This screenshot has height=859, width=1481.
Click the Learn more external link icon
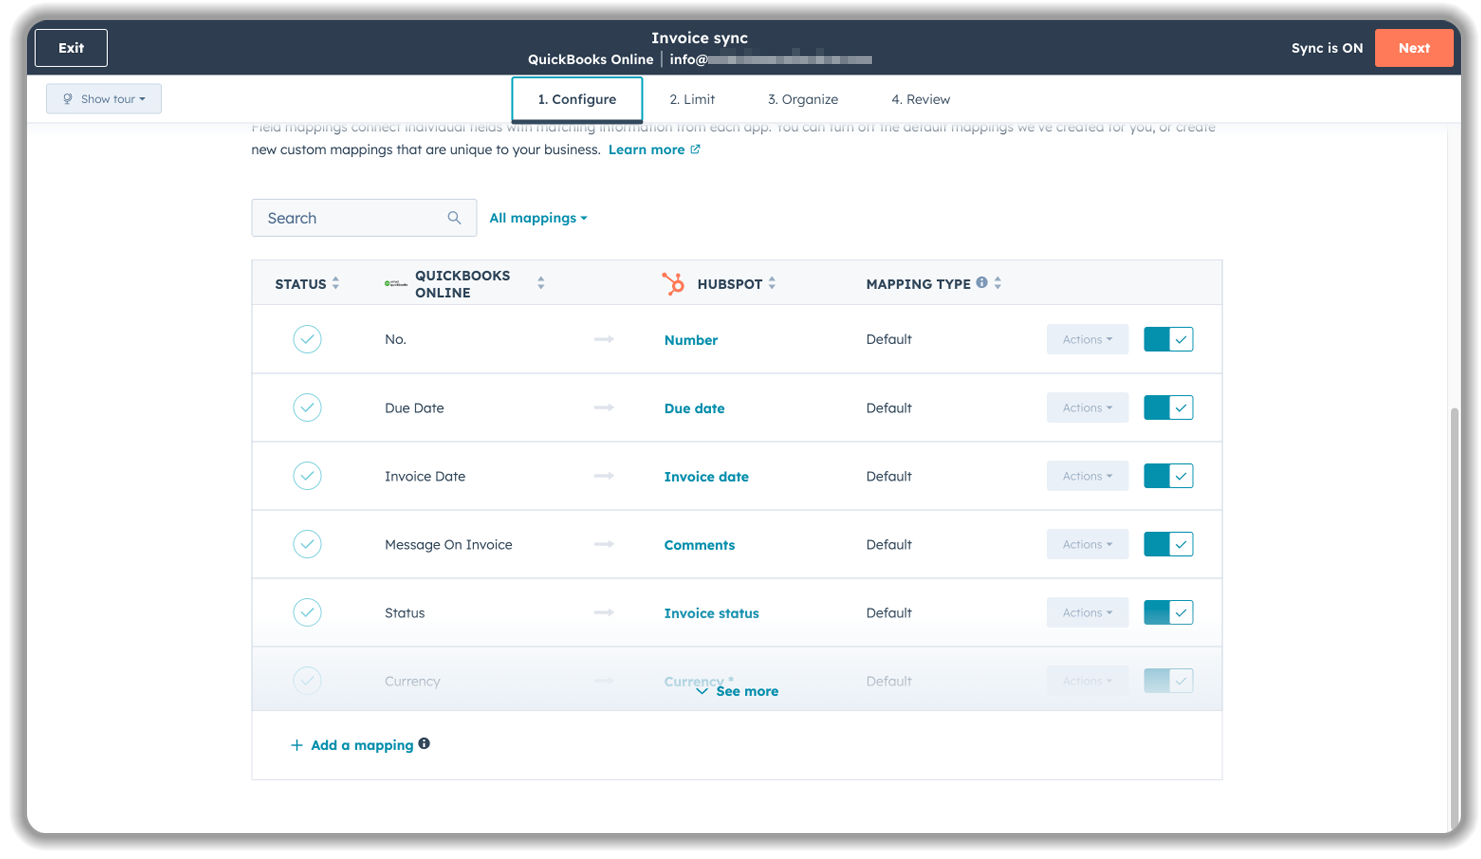point(695,150)
